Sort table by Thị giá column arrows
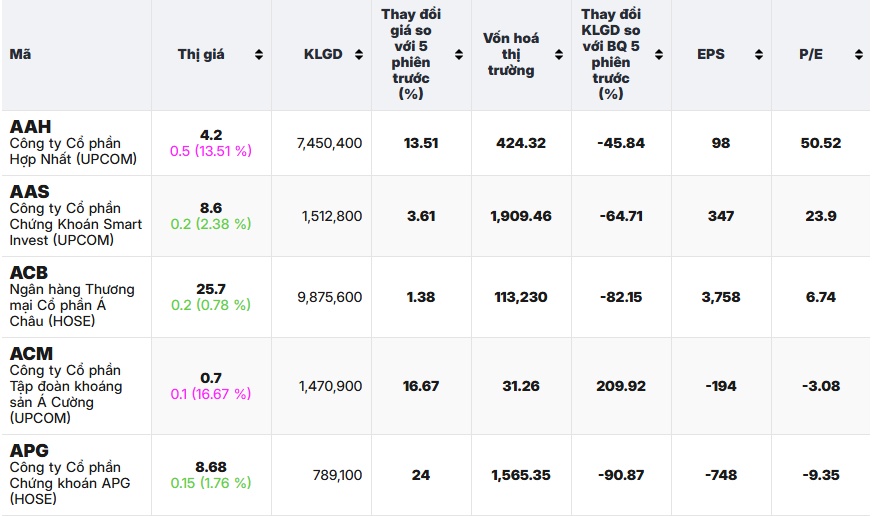 (259, 54)
